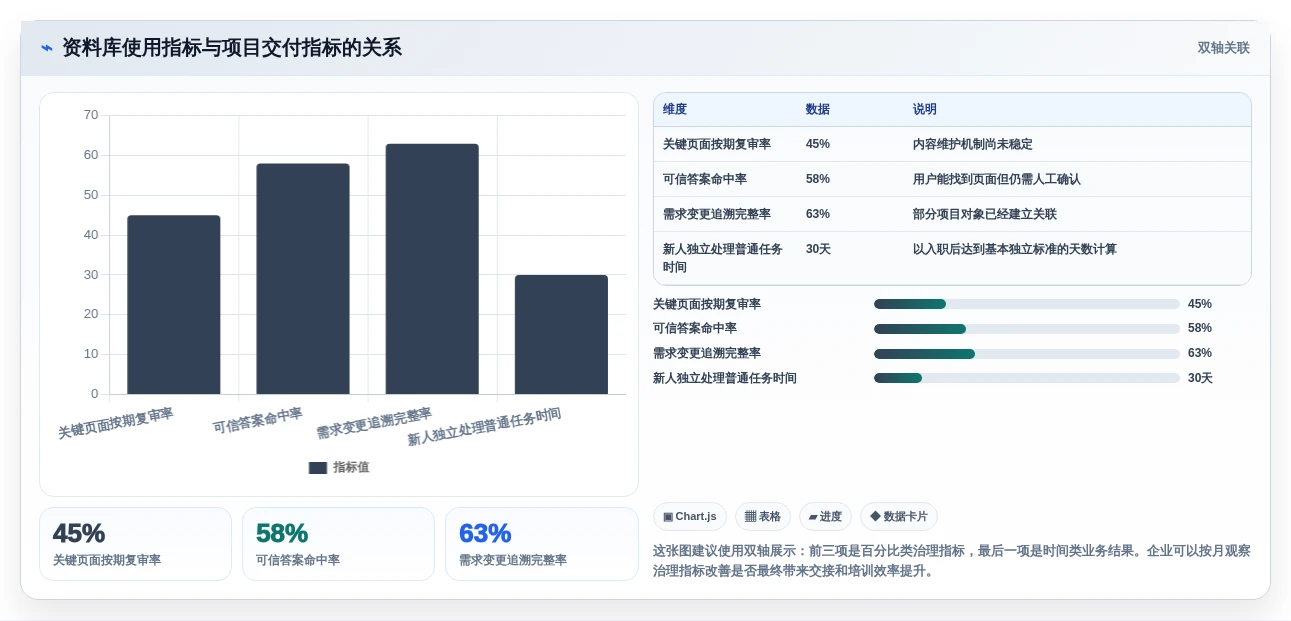Click the 新人独立处理普通任务时间 progress bar
The image size is (1291, 621).
click(x=1027, y=378)
